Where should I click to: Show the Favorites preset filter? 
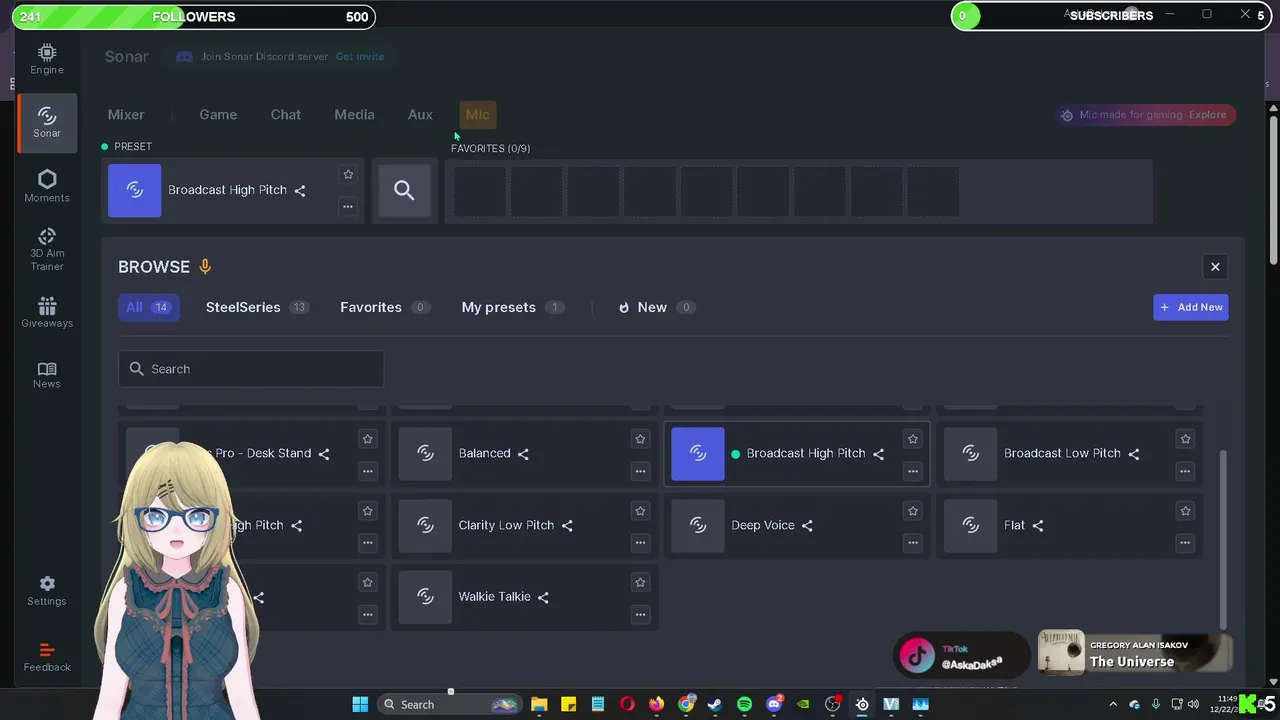click(385, 307)
